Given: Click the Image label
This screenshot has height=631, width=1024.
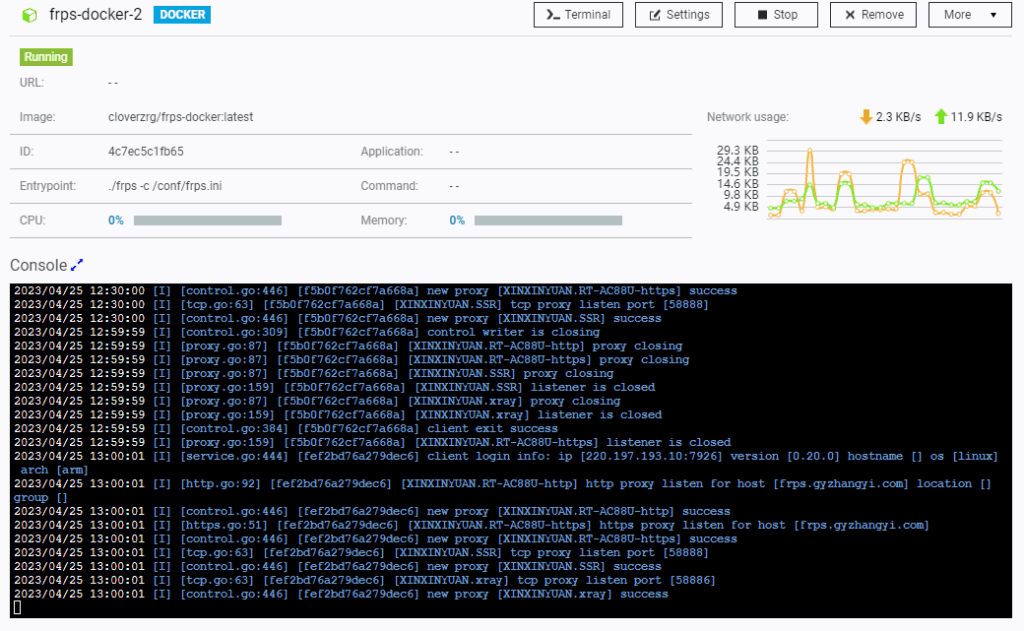Looking at the screenshot, I should pyautogui.click(x=37, y=117).
